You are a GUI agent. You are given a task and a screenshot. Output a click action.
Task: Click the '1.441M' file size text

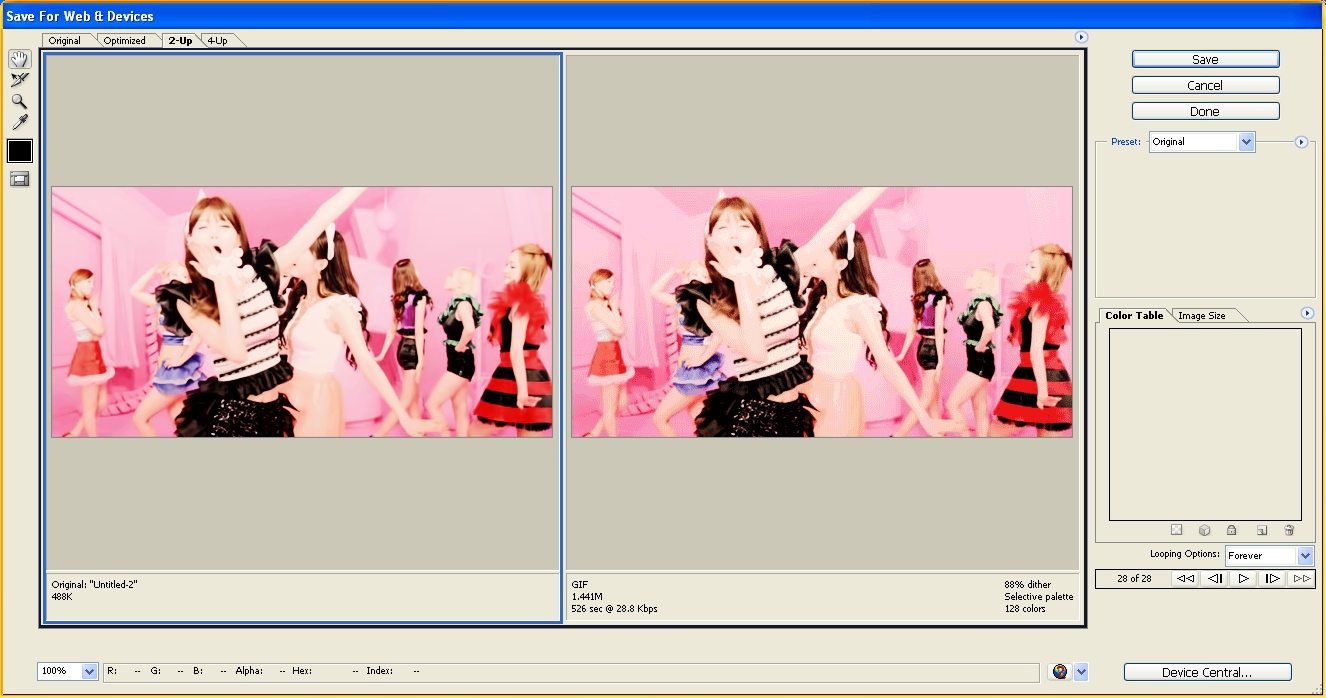[x=587, y=596]
